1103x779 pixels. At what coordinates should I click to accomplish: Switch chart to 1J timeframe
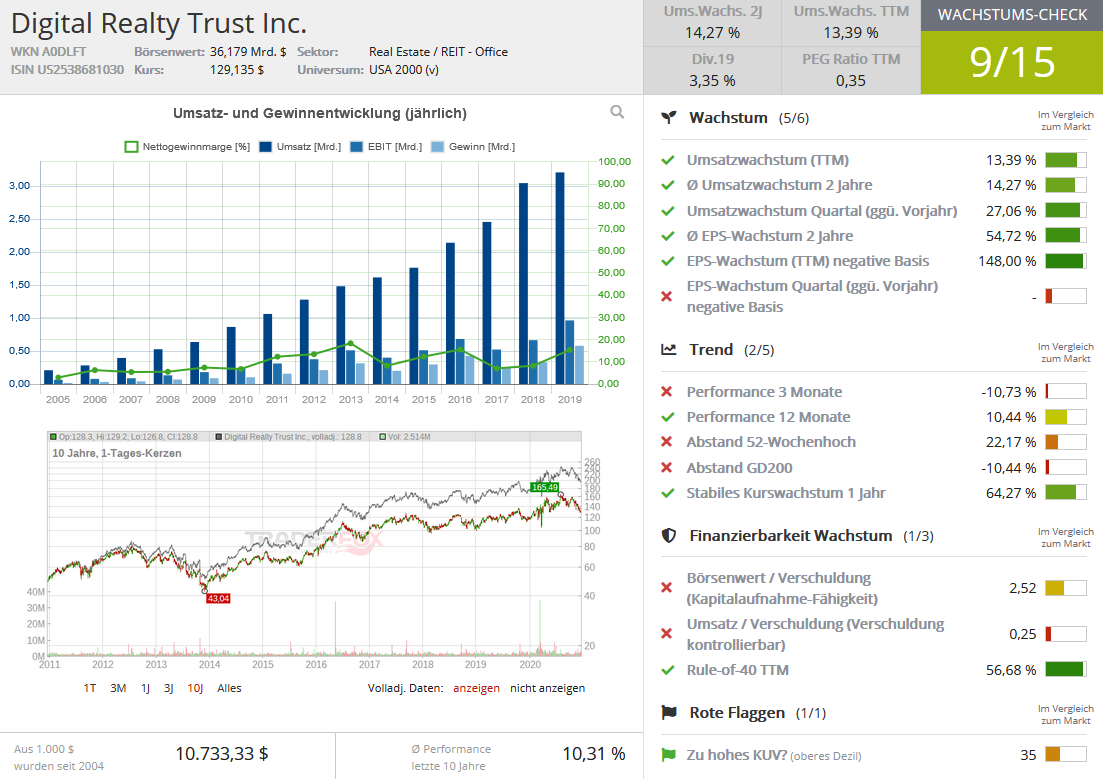click(145, 688)
